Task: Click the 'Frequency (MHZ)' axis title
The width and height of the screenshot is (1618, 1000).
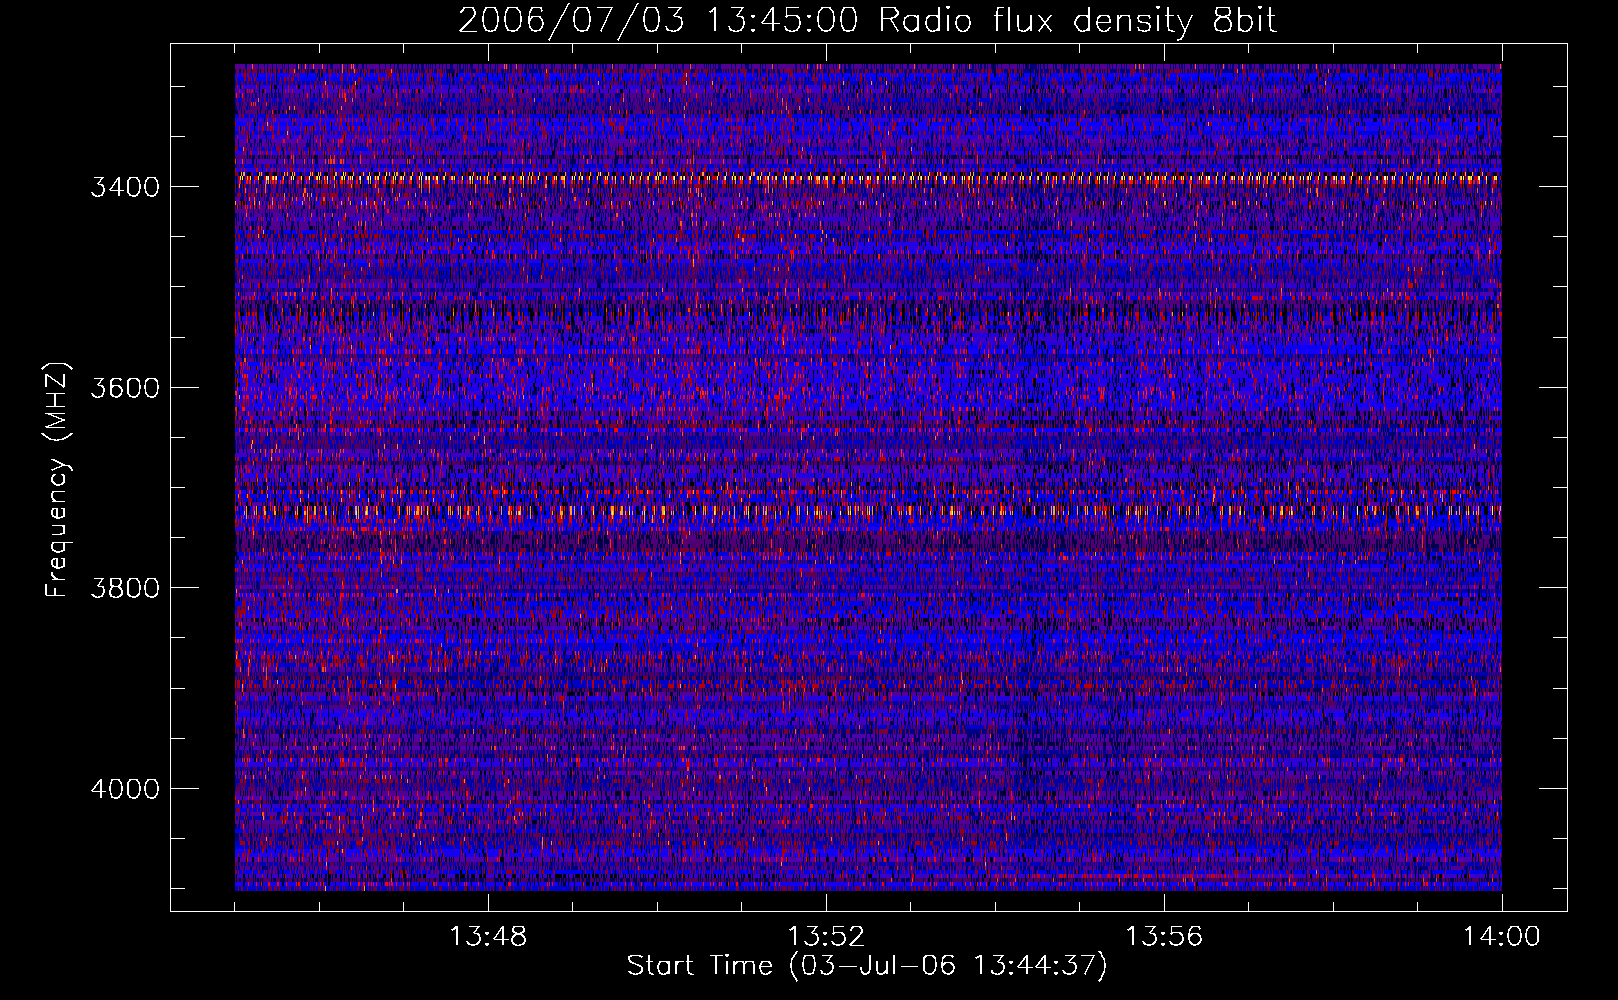Action: [x=58, y=480]
